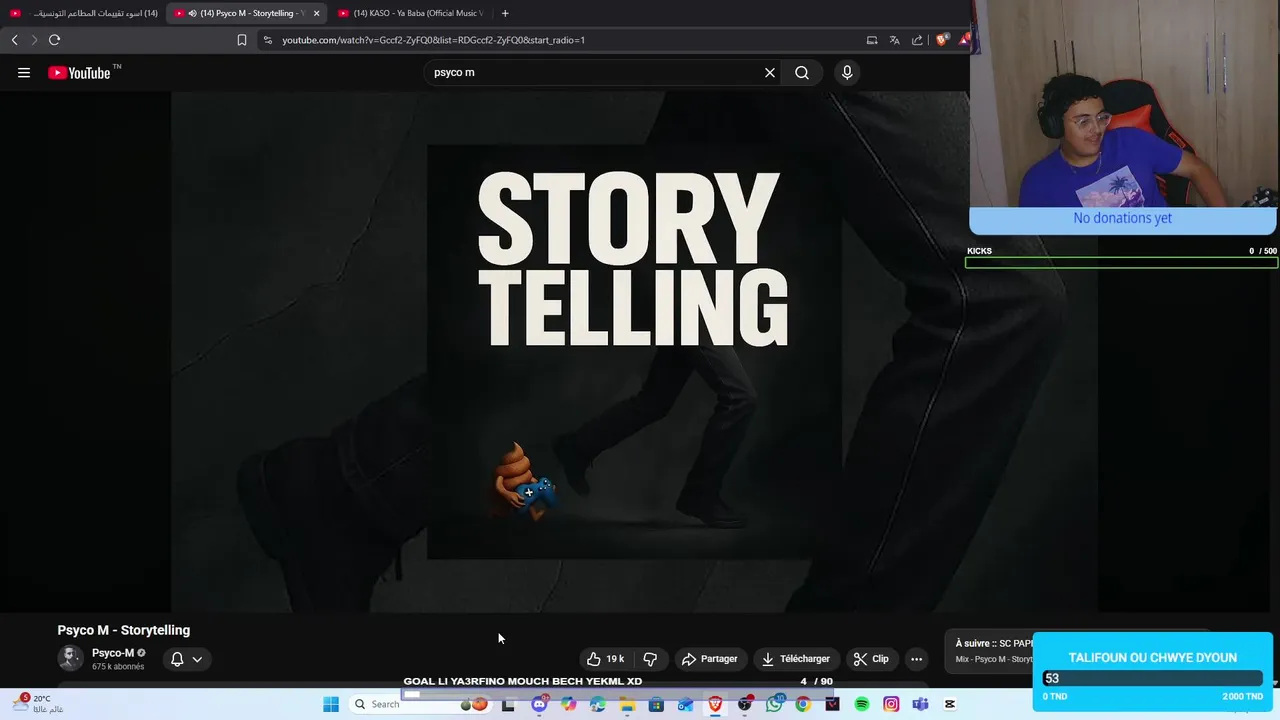
Task: Open Google Chrome from the taskbar
Action: 803,704
